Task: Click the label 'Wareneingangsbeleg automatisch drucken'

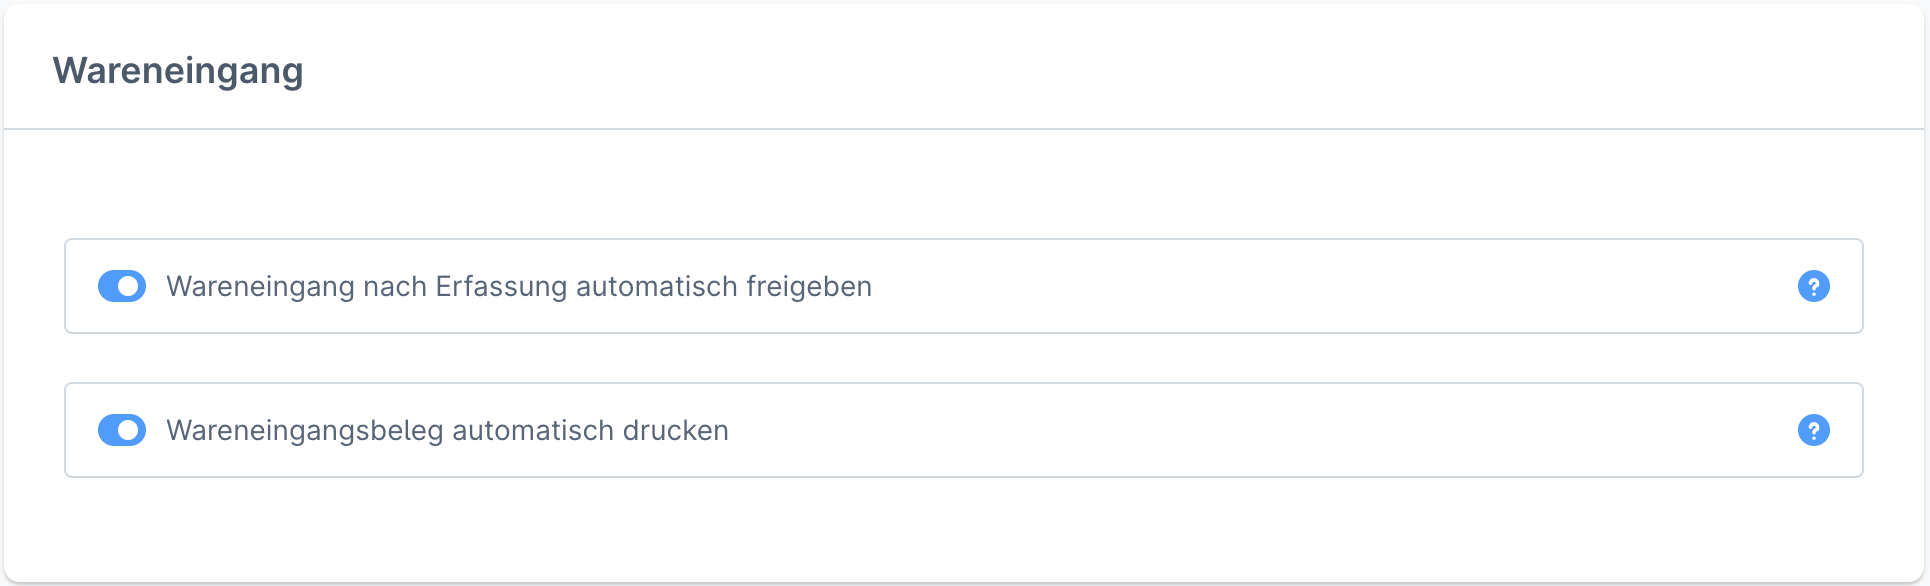Action: coord(447,431)
